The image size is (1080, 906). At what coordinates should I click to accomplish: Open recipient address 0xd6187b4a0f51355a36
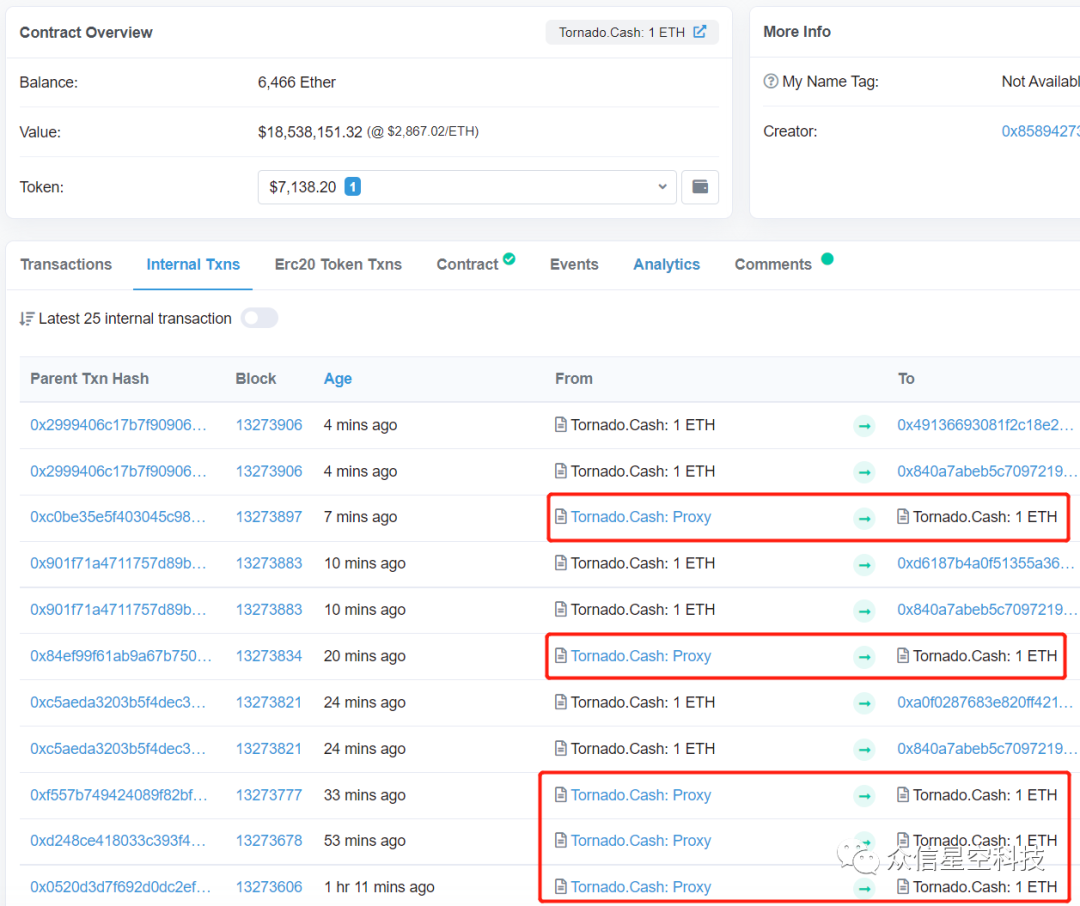tap(985, 563)
